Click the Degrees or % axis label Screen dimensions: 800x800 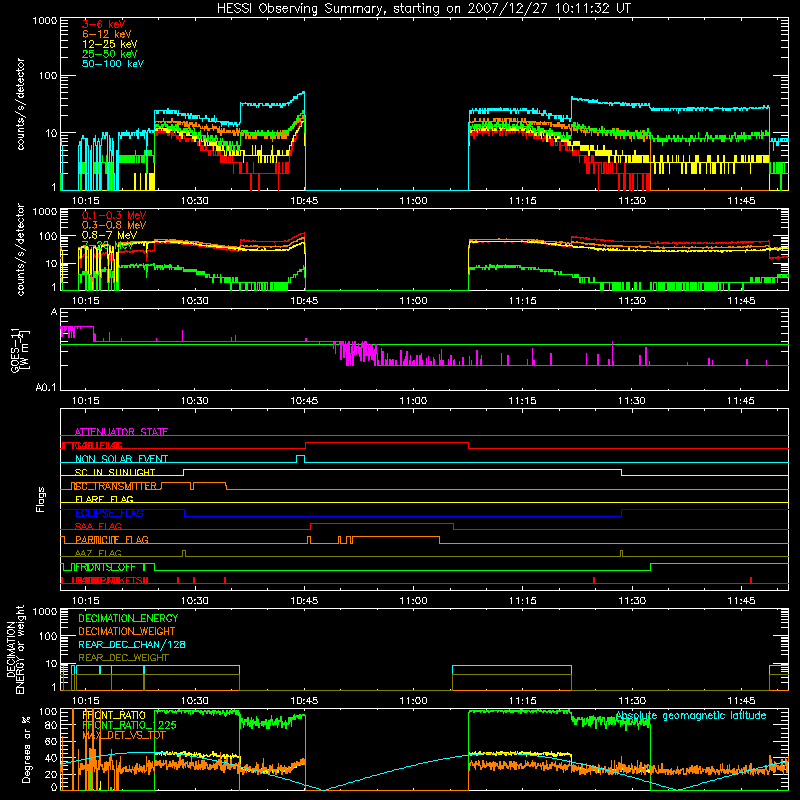tap(26, 749)
